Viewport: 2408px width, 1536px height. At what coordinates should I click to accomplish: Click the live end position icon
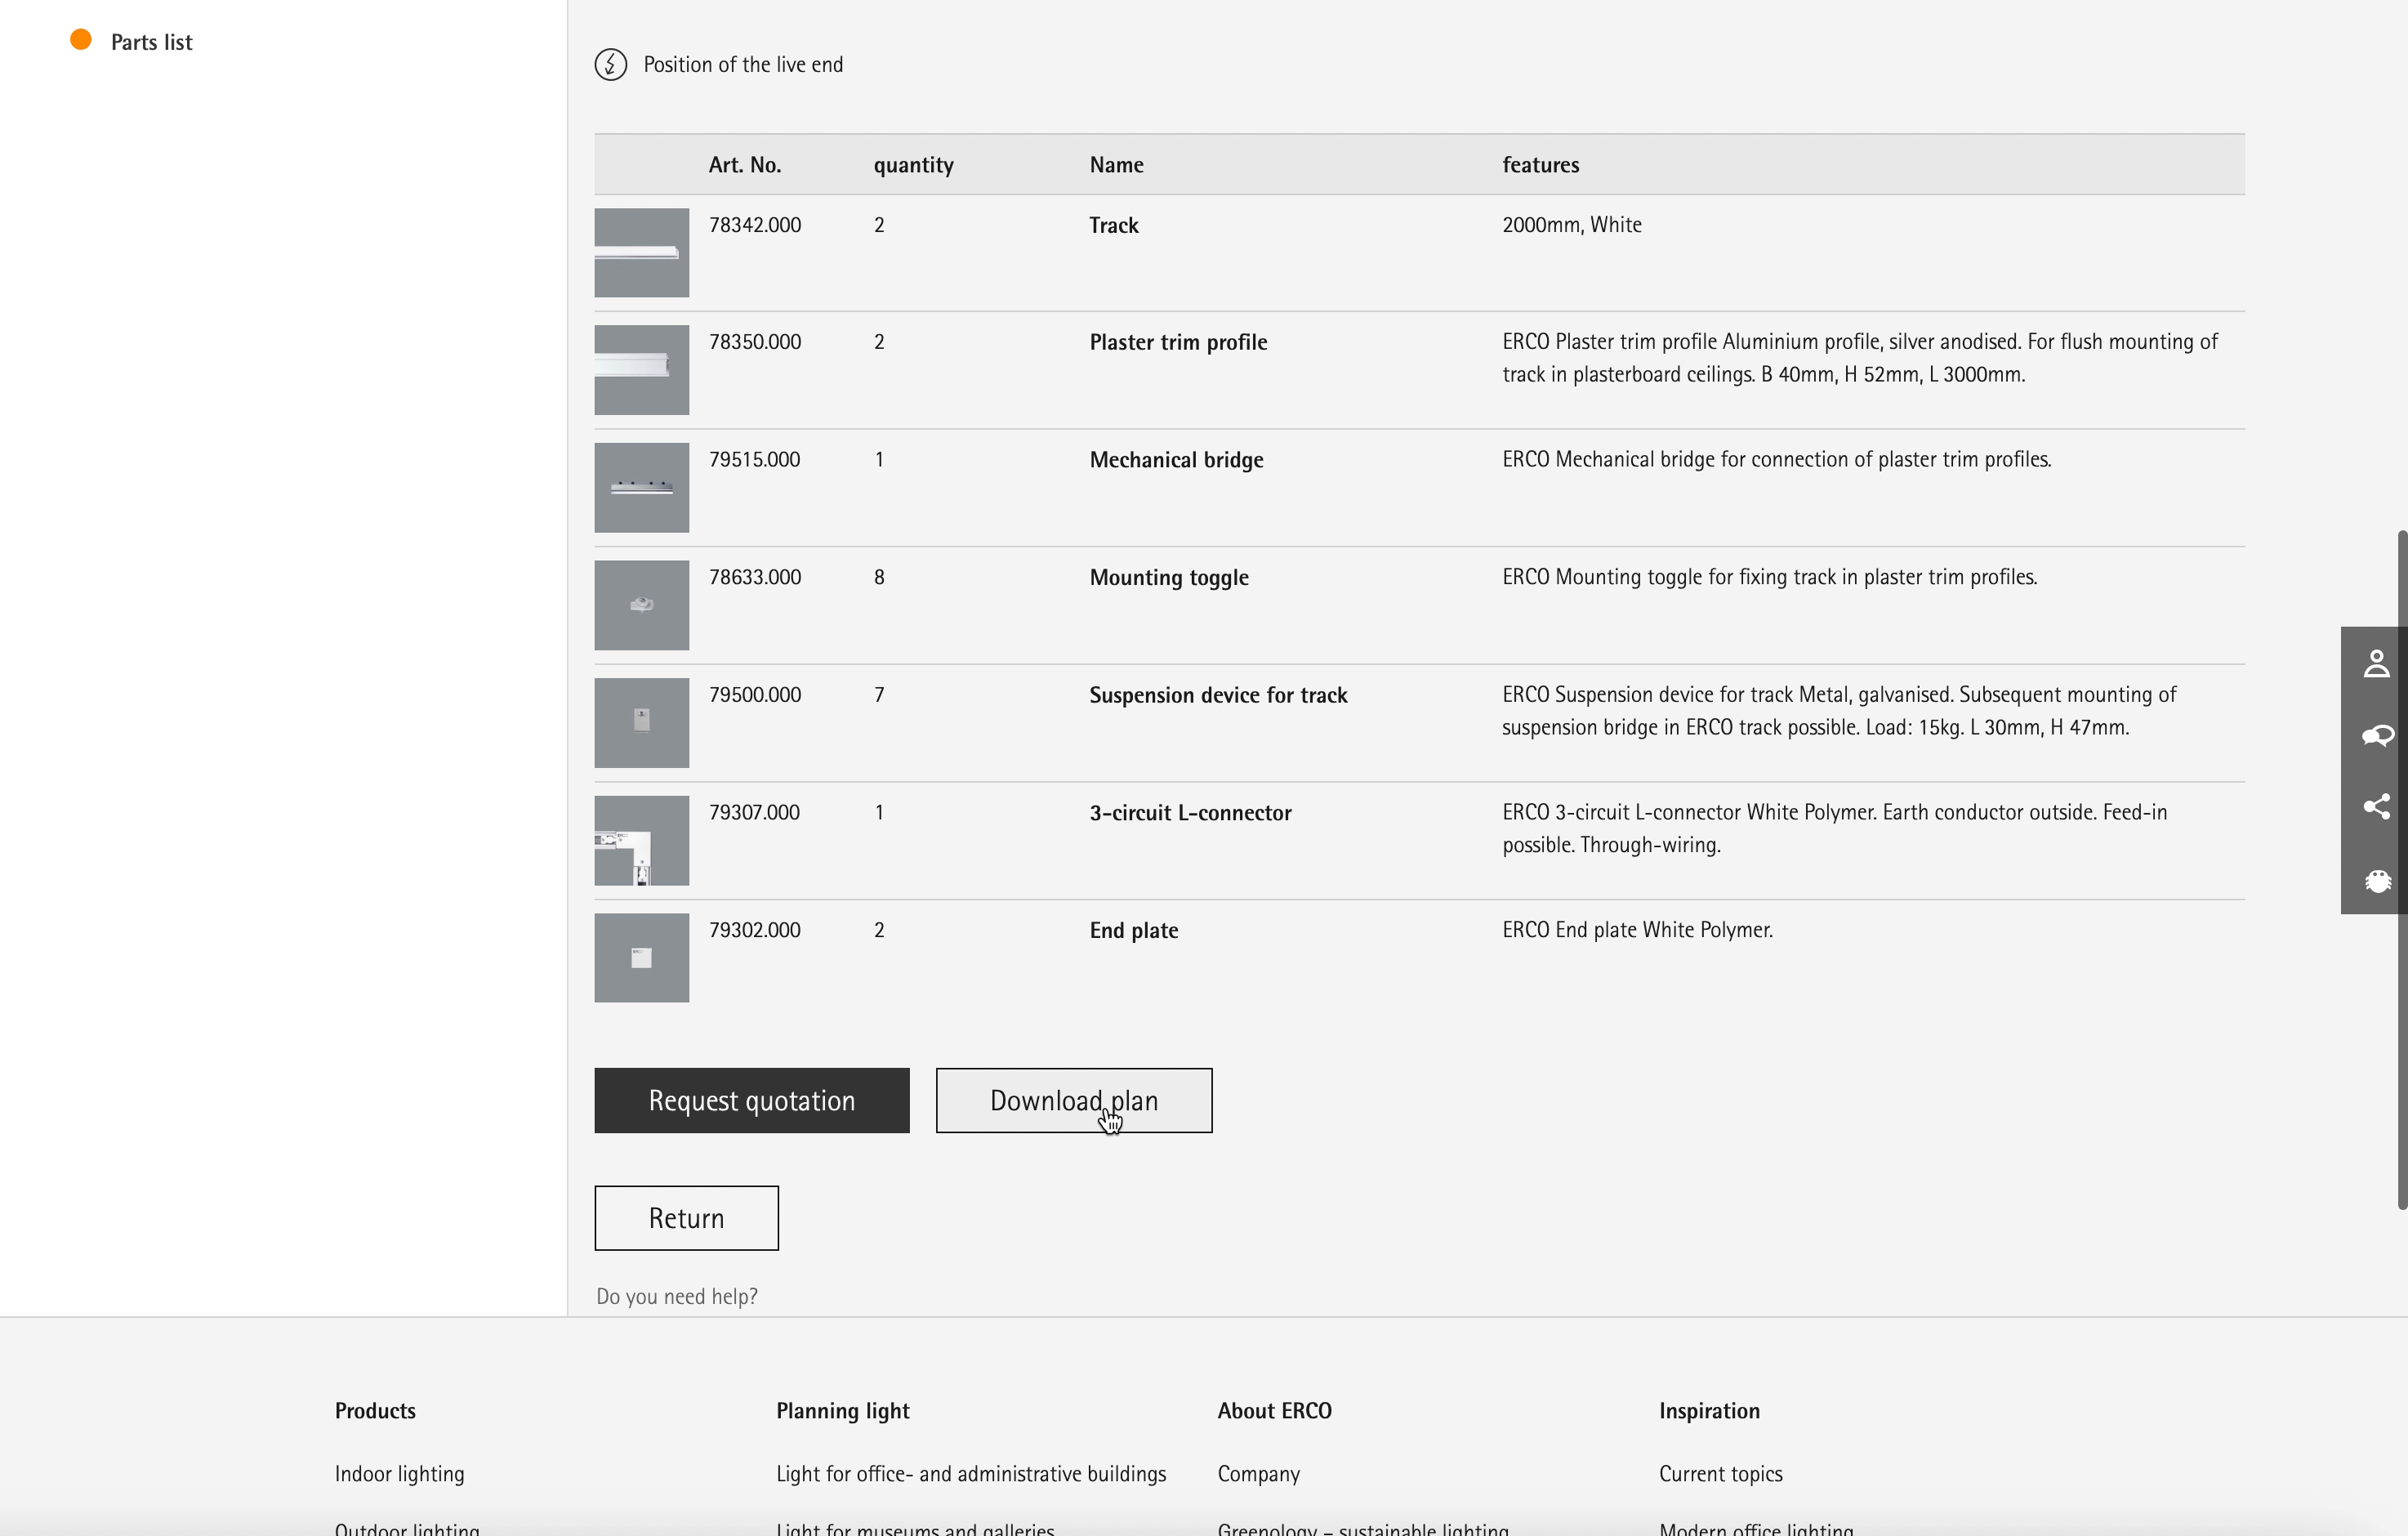tap(611, 65)
